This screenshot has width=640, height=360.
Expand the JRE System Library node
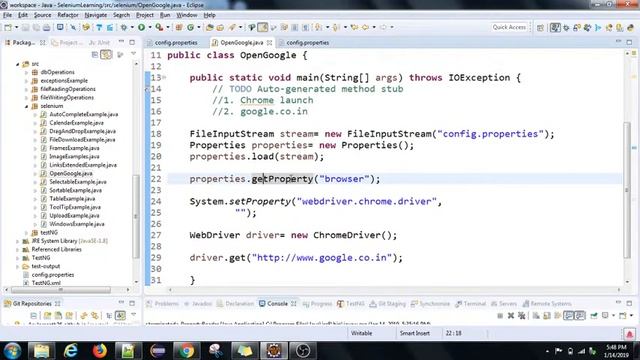point(18,241)
